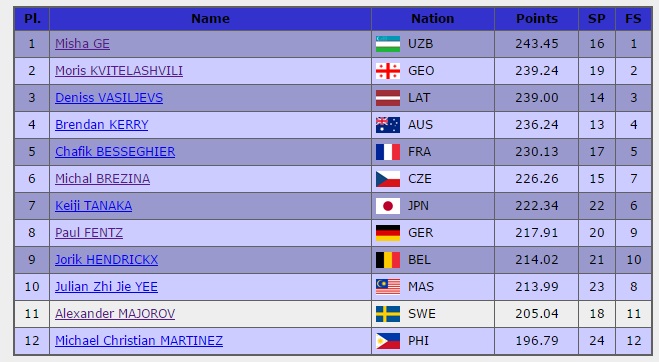Open Michal BREZINA's profile
This screenshot has height=362, width=659.
click(x=103, y=179)
